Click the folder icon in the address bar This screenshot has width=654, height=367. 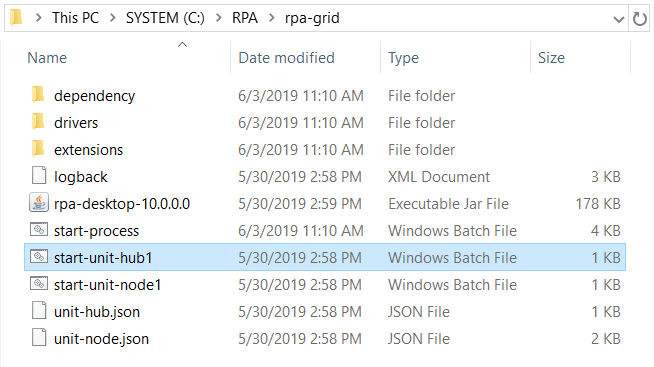(x=16, y=18)
